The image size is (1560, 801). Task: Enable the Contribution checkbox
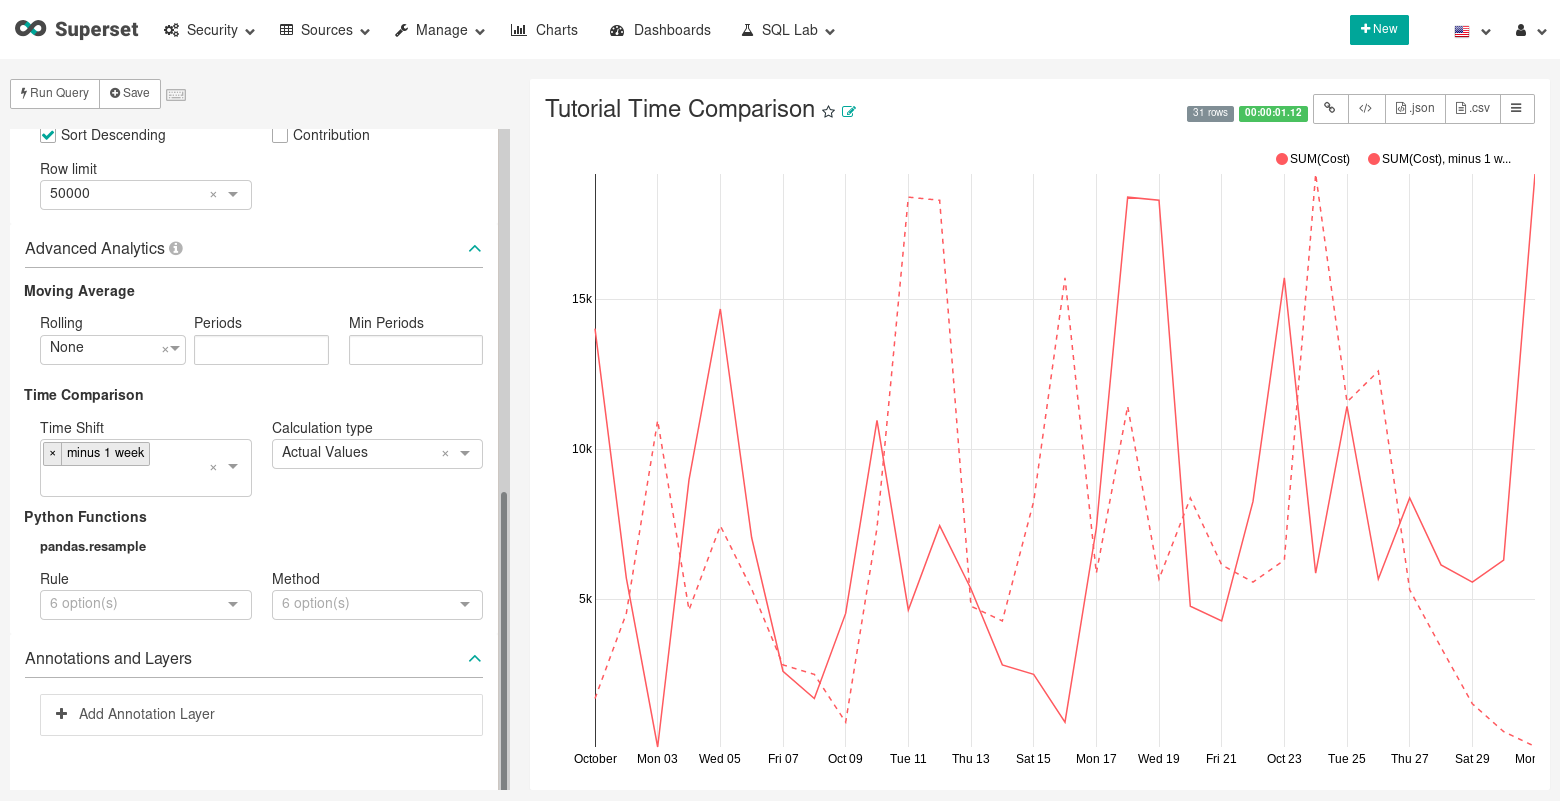click(x=280, y=135)
